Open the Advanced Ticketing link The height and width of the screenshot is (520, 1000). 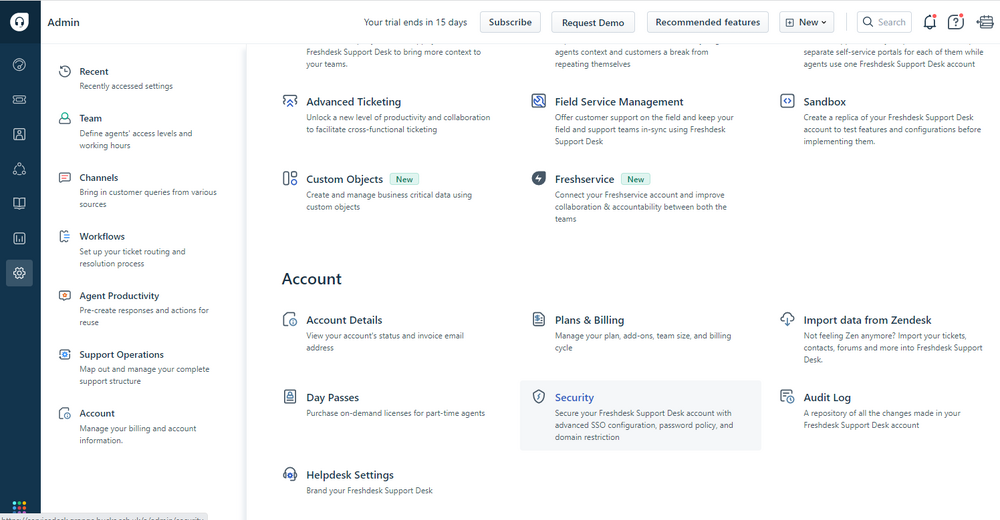click(353, 102)
